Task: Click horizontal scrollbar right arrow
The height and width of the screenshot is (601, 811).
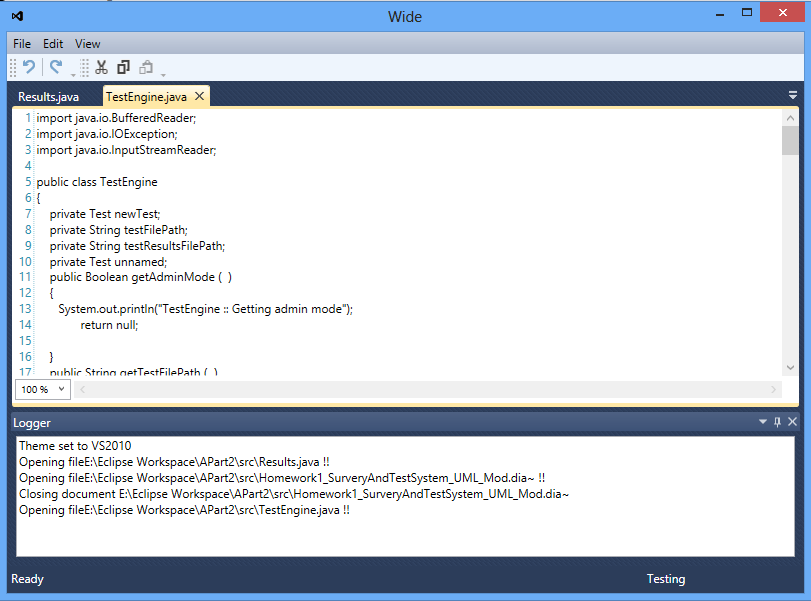Action: point(773,389)
